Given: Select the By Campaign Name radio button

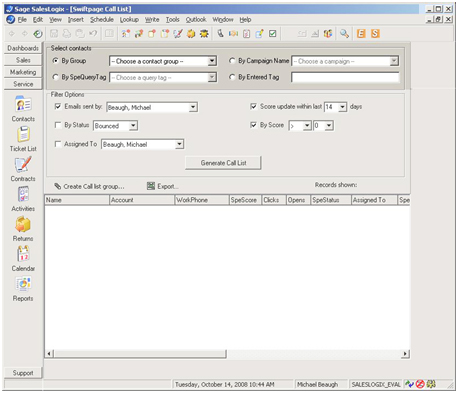Looking at the screenshot, I should pos(232,61).
